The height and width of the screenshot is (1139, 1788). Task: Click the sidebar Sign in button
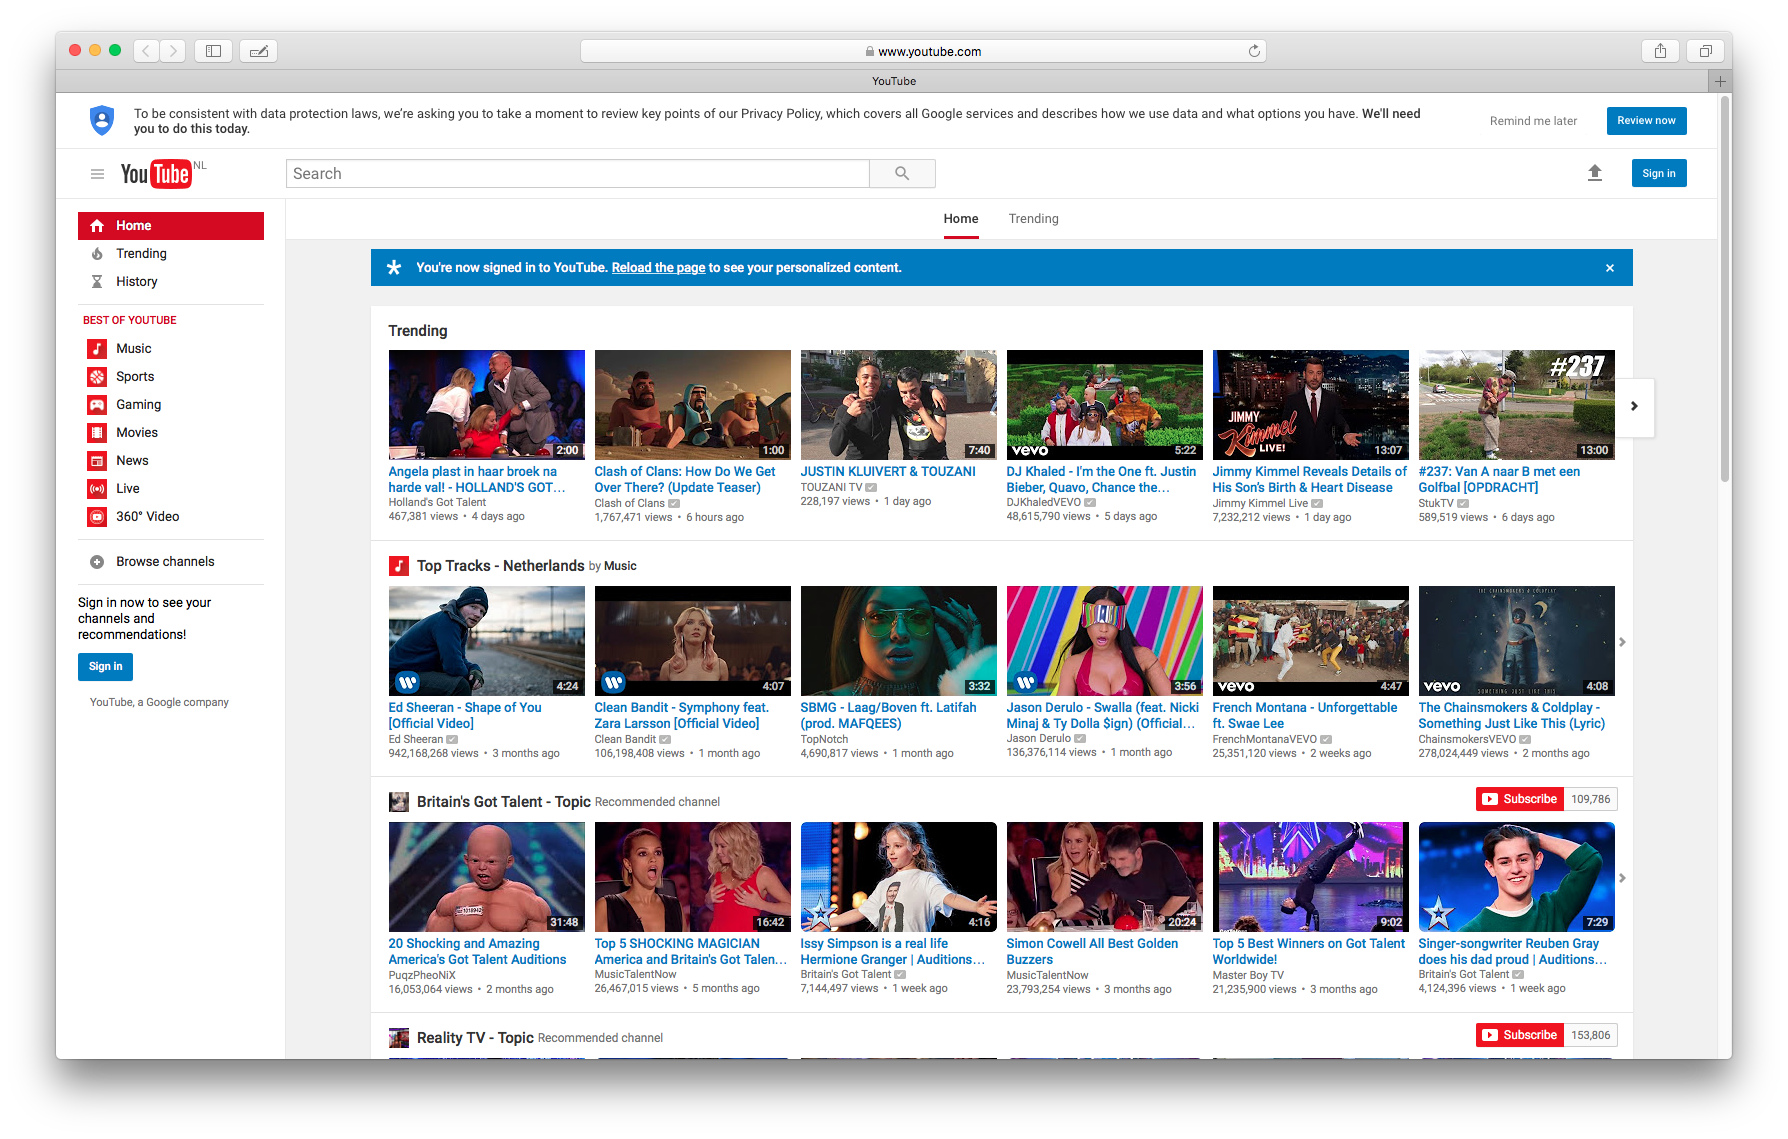point(105,667)
